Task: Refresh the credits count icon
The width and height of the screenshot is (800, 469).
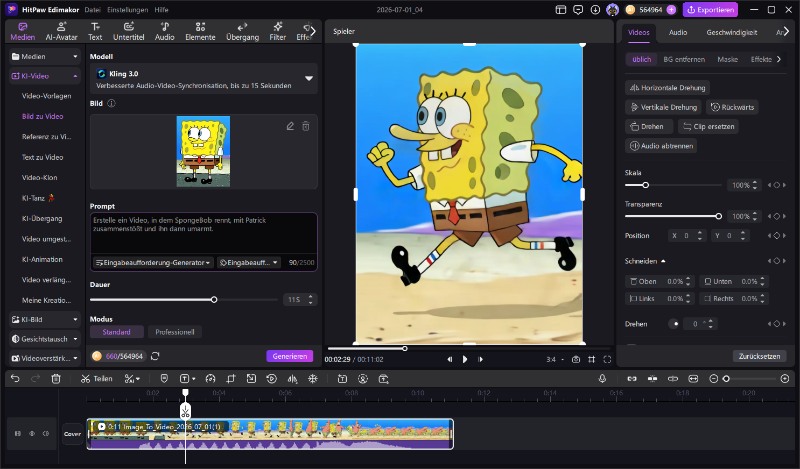Action: click(155, 356)
